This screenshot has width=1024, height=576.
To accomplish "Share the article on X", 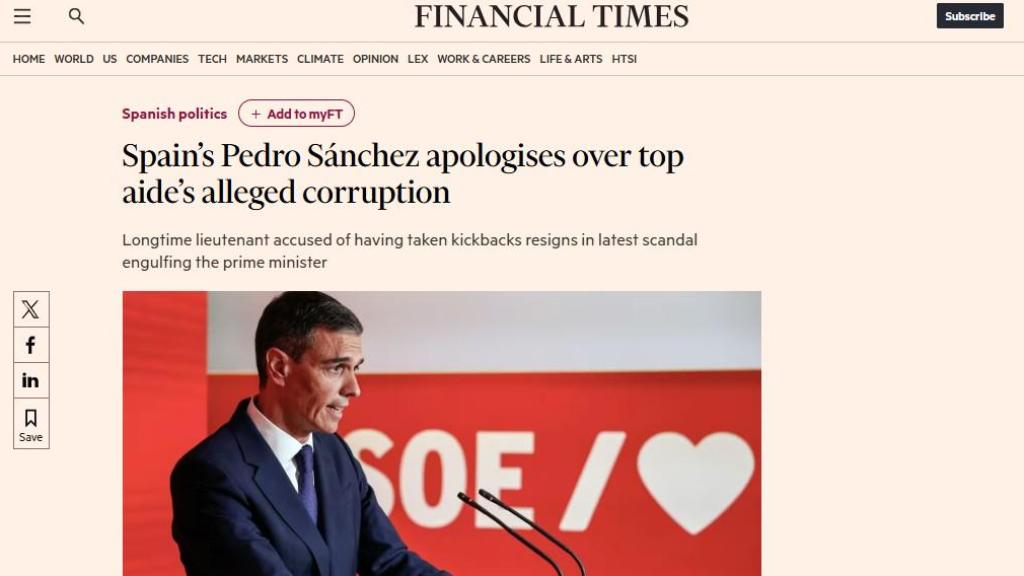I will click(31, 309).
